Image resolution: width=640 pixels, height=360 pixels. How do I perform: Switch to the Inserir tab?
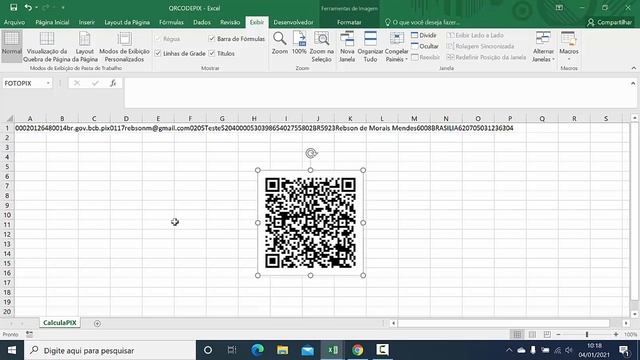(x=87, y=22)
